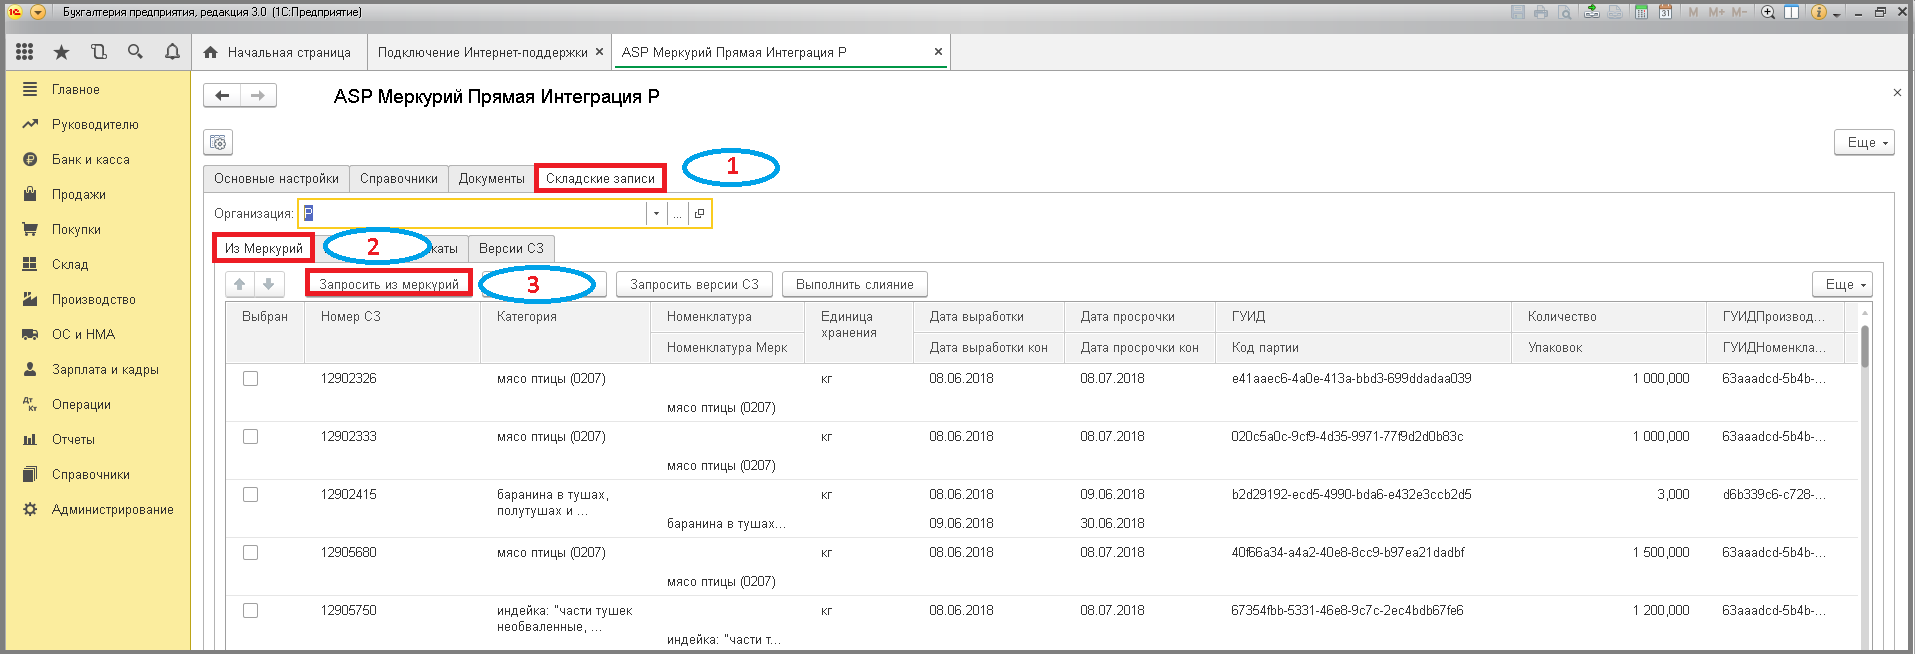
Task: Select the Версии СЗ sub-tab
Action: click(511, 248)
